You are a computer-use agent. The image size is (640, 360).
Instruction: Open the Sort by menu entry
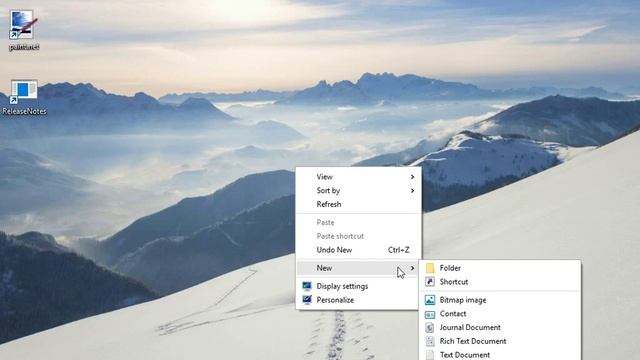pyautogui.click(x=358, y=191)
